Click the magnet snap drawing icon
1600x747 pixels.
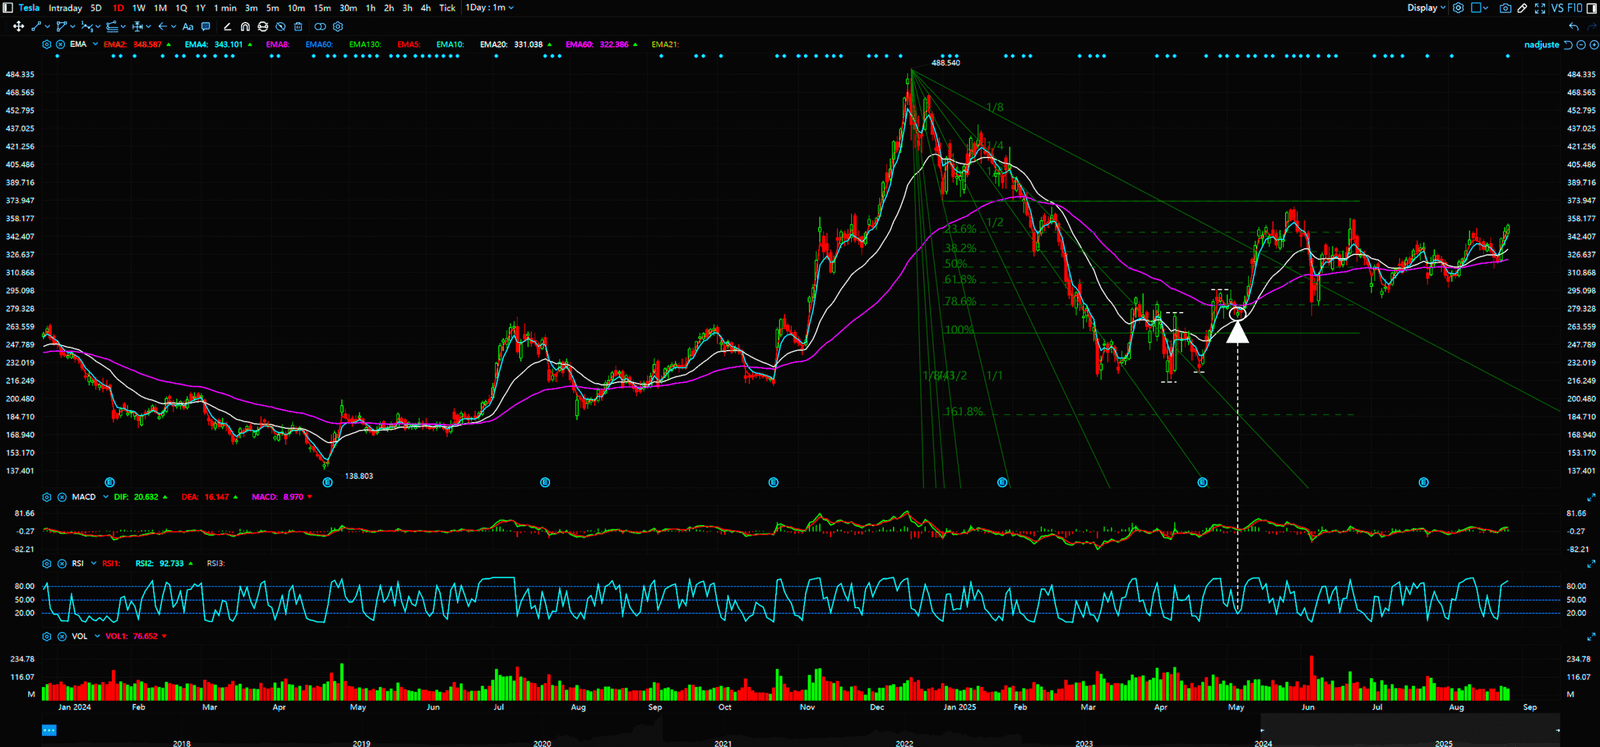point(245,27)
